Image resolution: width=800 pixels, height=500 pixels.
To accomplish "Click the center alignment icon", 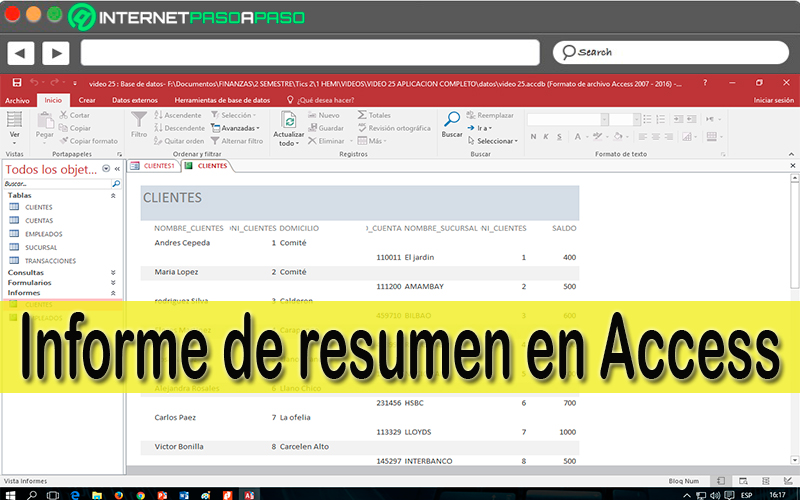I will 656,137.
